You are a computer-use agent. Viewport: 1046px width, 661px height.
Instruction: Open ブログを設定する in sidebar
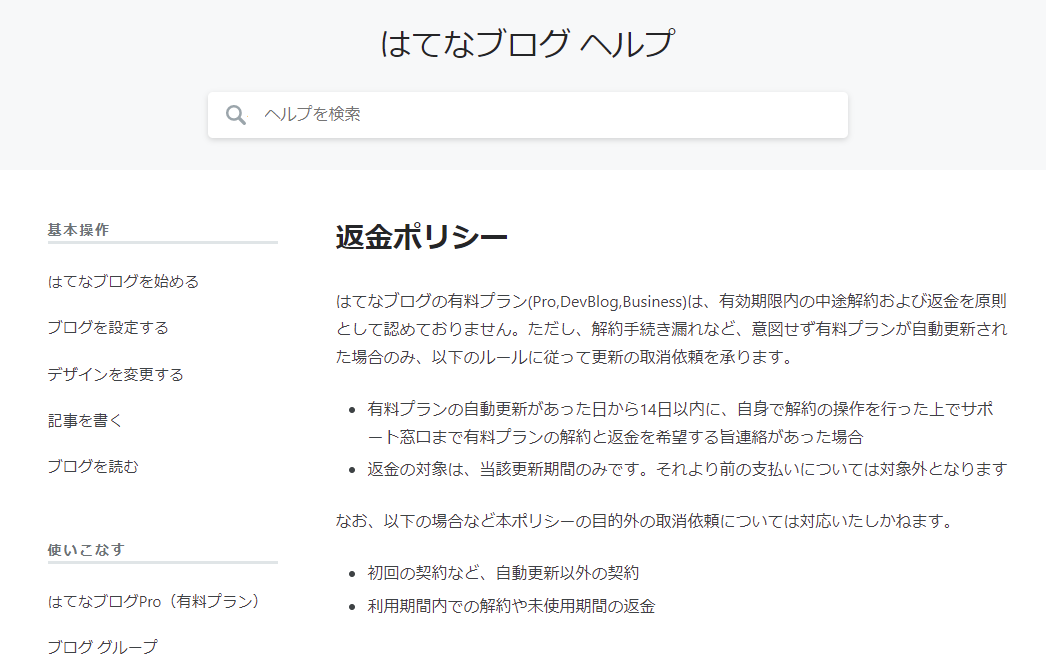(x=108, y=327)
